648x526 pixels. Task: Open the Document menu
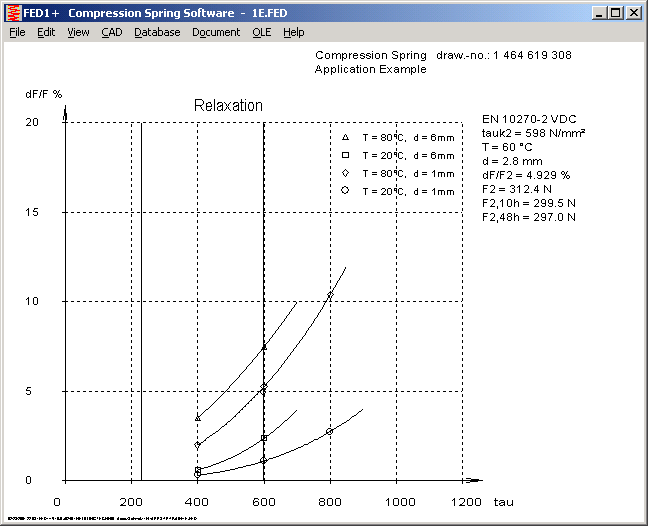click(x=216, y=32)
